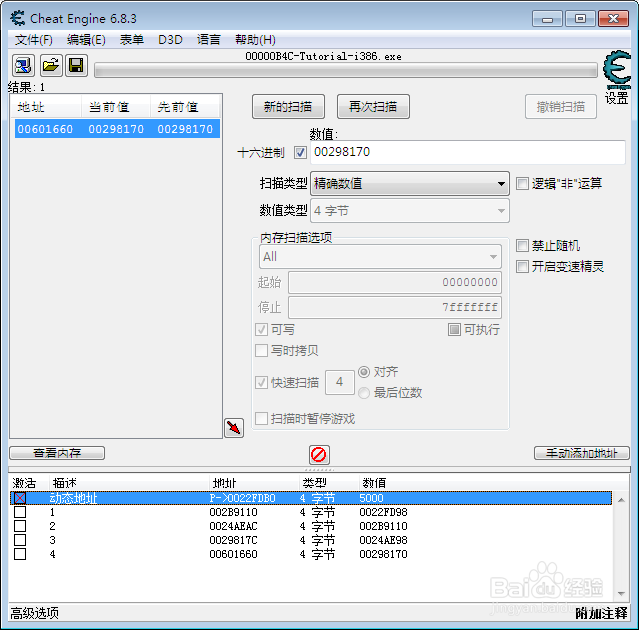Viewport: 639px width, 630px height.
Task: Click the scan value input field
Action: (468, 152)
